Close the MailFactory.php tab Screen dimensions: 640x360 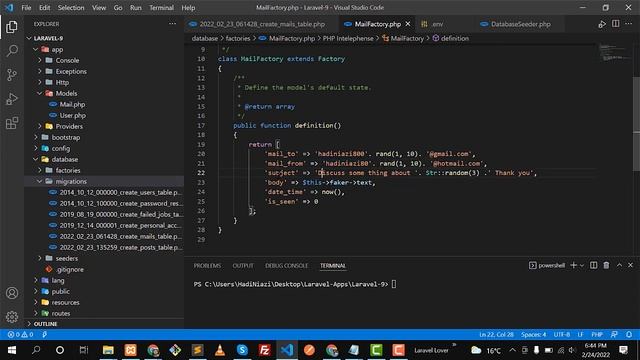(x=407, y=24)
